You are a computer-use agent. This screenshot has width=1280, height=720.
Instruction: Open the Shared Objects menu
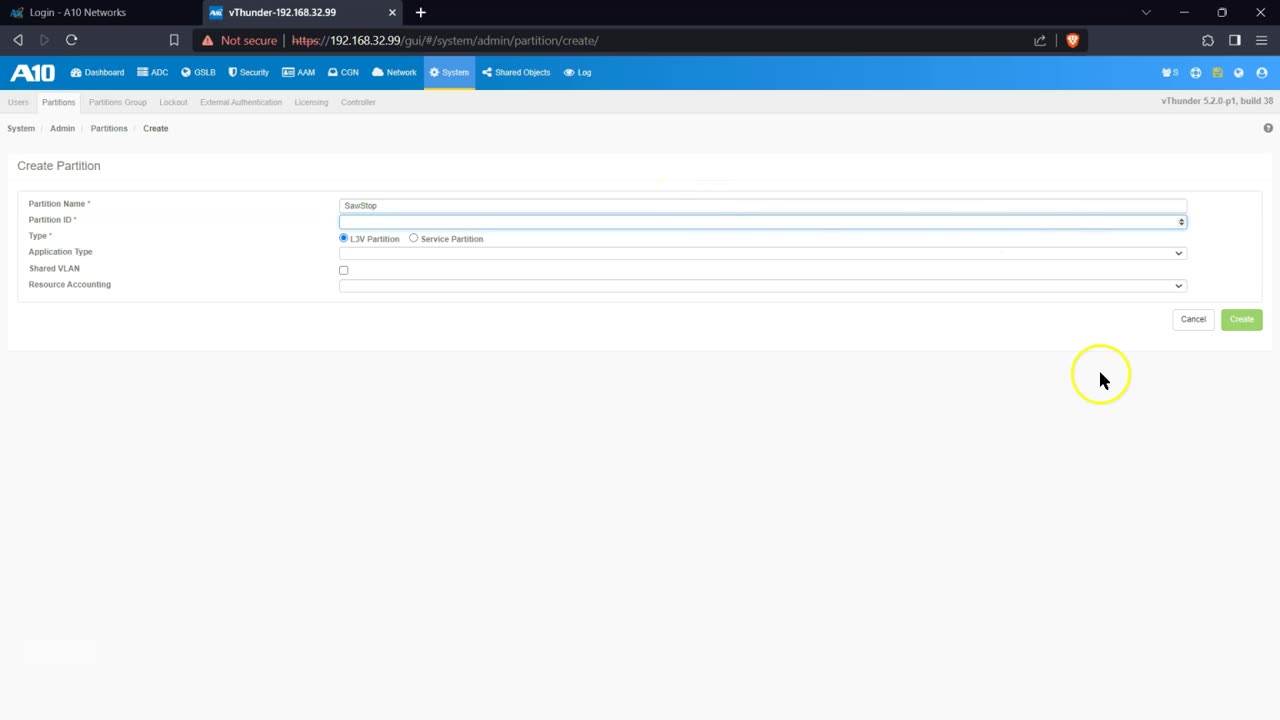pos(516,73)
